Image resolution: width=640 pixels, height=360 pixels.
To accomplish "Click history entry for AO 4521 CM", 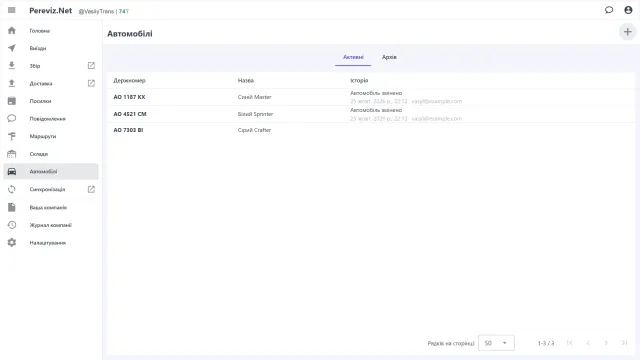I will 406,114.
